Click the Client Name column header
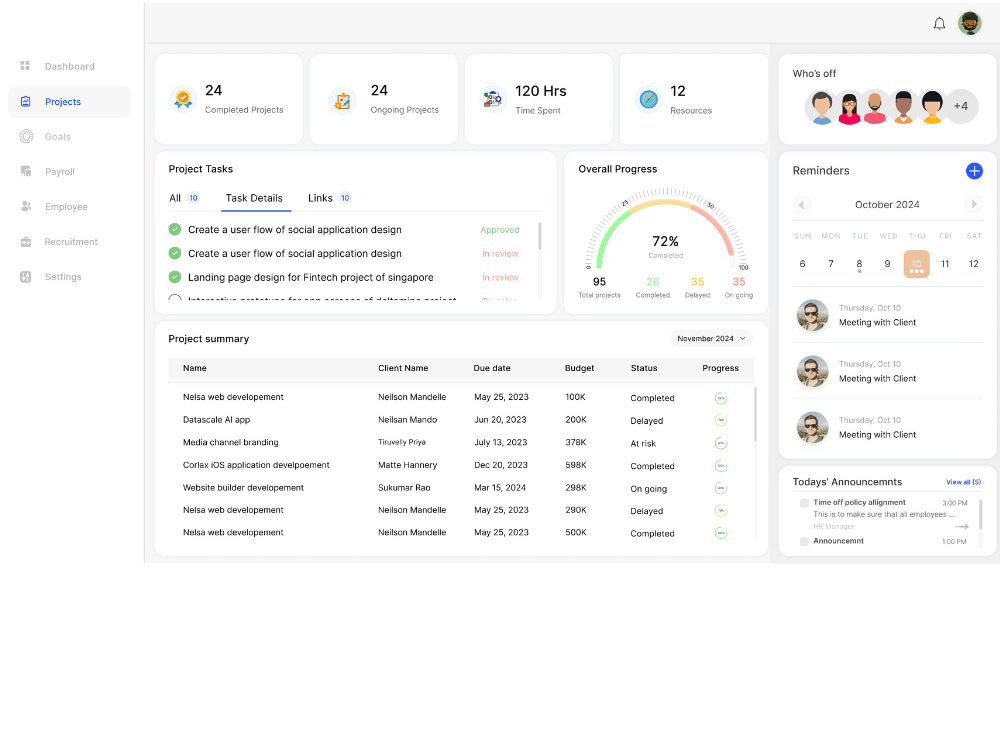This screenshot has height=750, width=1000. [403, 369]
